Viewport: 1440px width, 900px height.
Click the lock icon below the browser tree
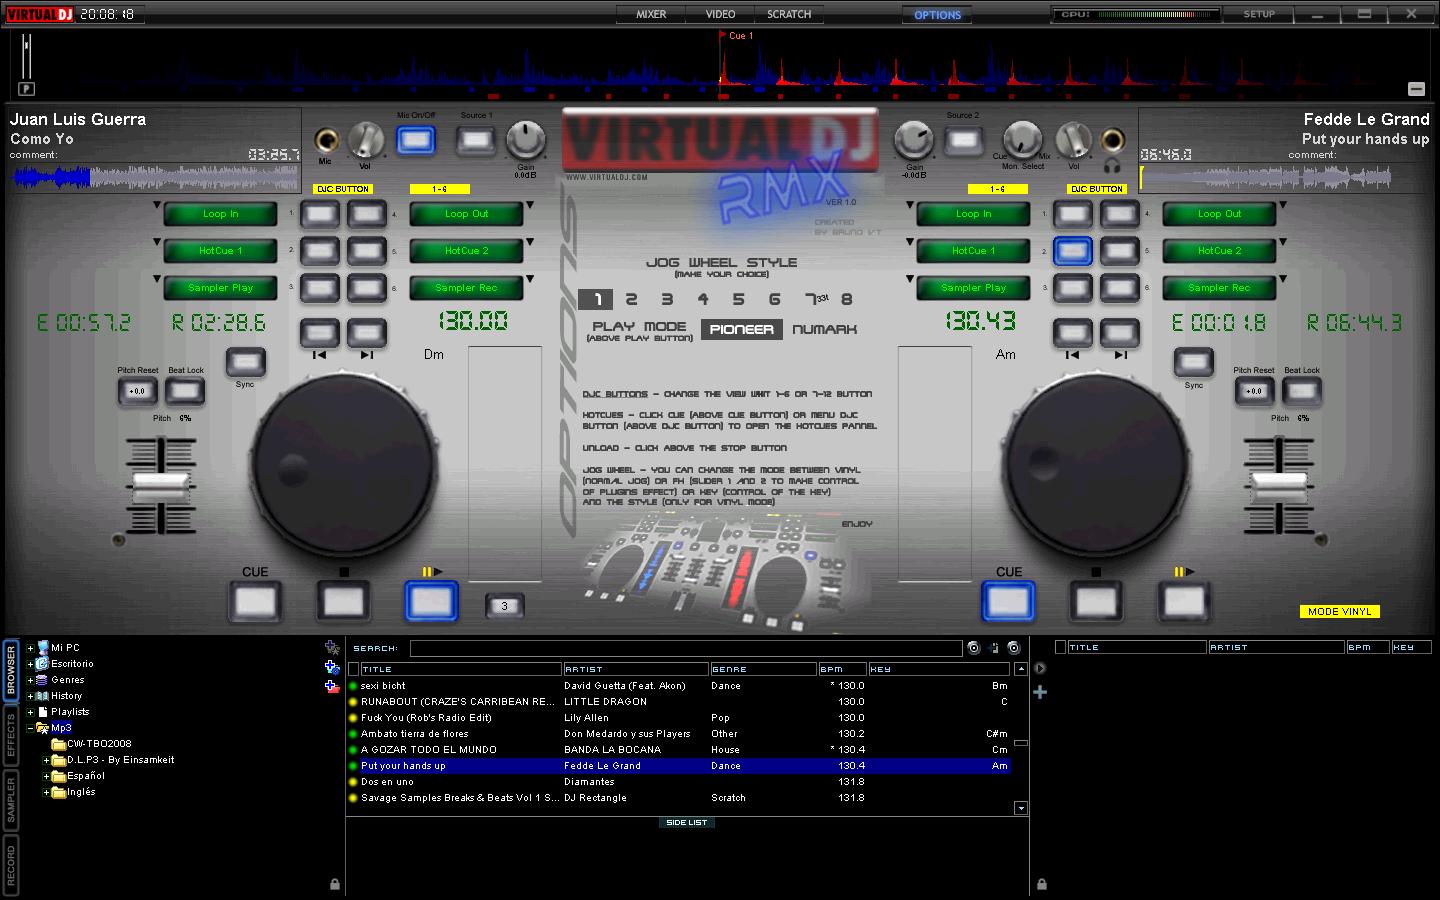[x=333, y=884]
